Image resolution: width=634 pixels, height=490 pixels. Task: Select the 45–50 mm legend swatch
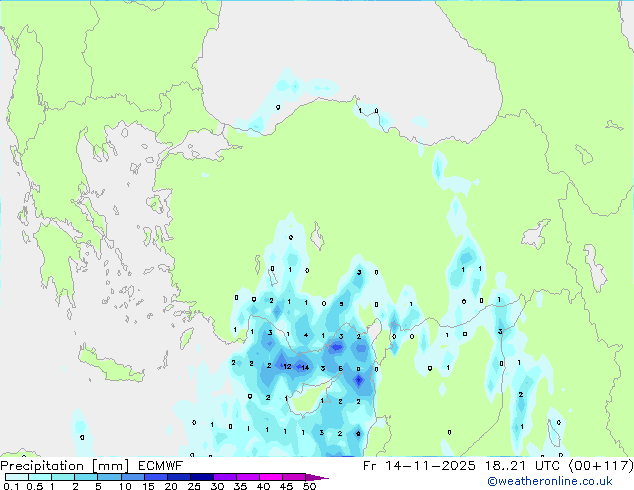tap(294, 477)
